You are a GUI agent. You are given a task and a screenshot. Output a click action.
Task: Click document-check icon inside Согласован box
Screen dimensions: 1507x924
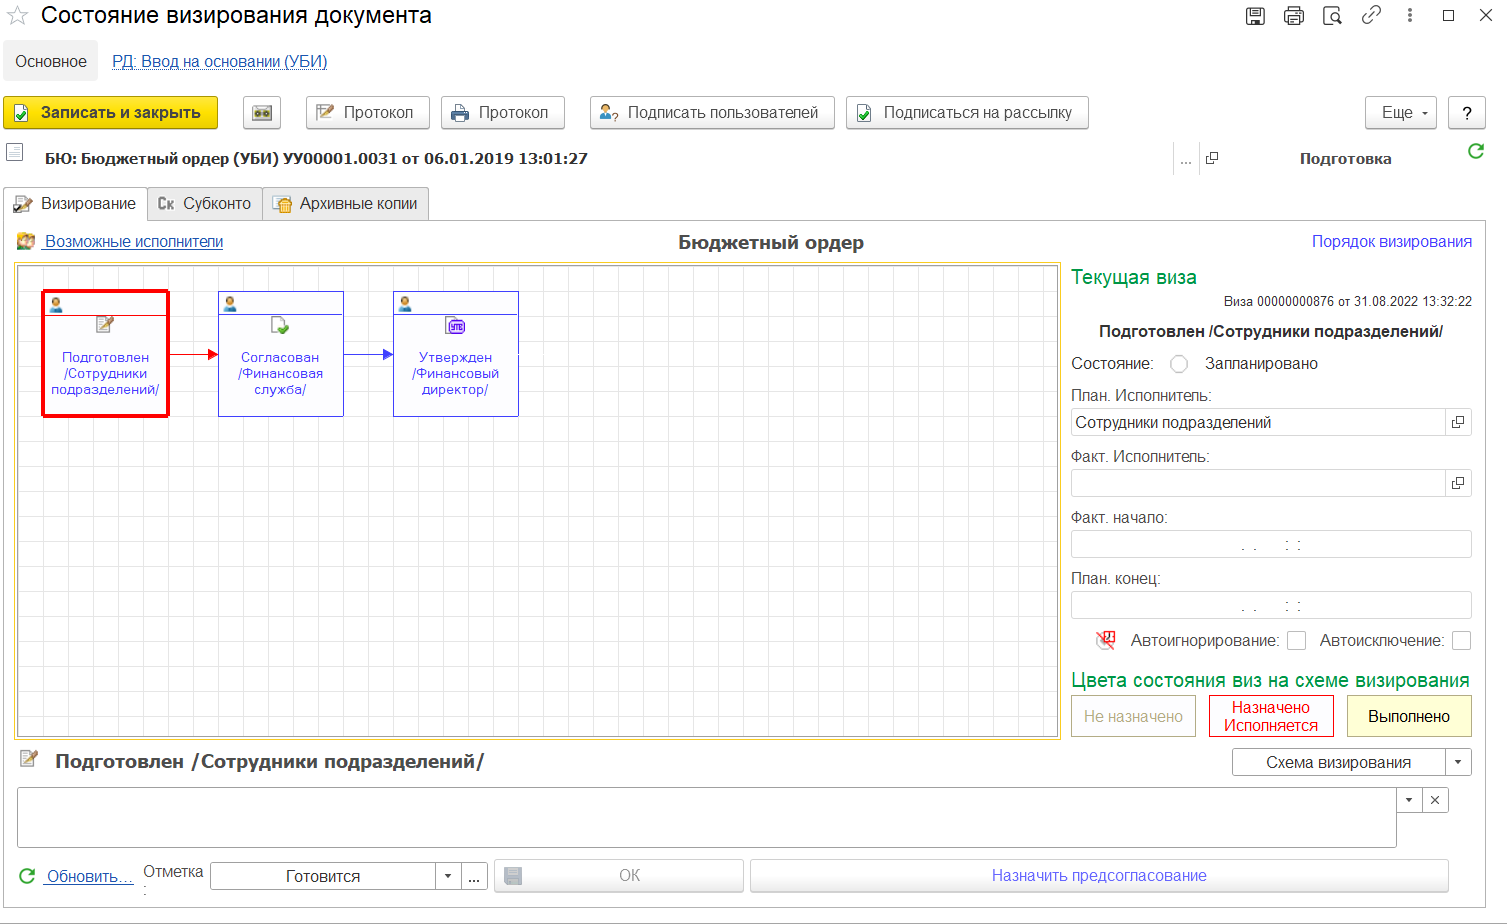pos(280,326)
